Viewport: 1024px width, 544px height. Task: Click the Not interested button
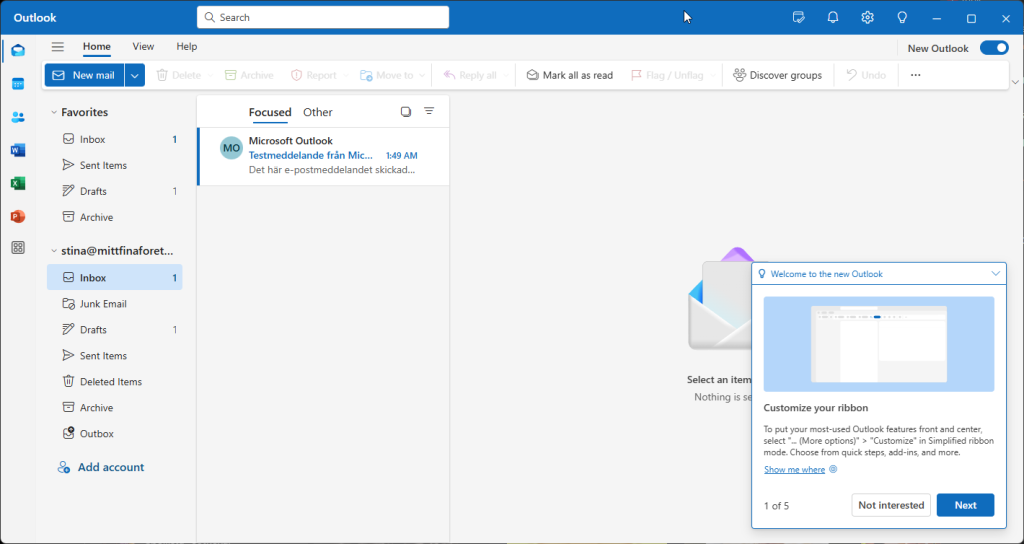point(891,505)
